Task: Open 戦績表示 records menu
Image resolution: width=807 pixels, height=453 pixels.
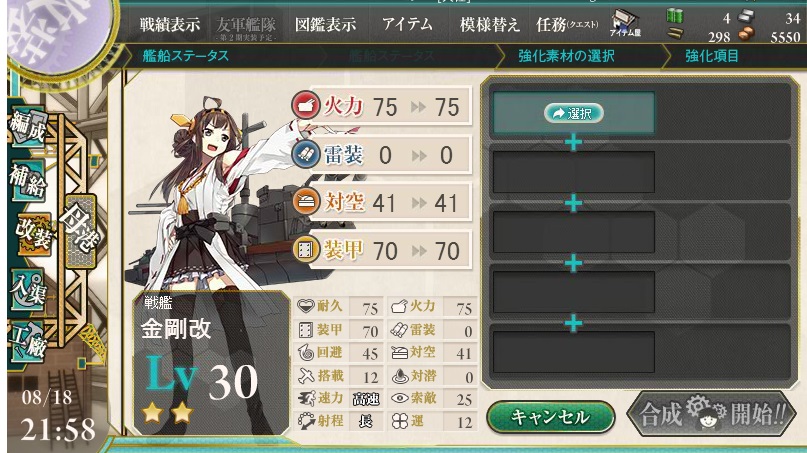Action: [169, 24]
